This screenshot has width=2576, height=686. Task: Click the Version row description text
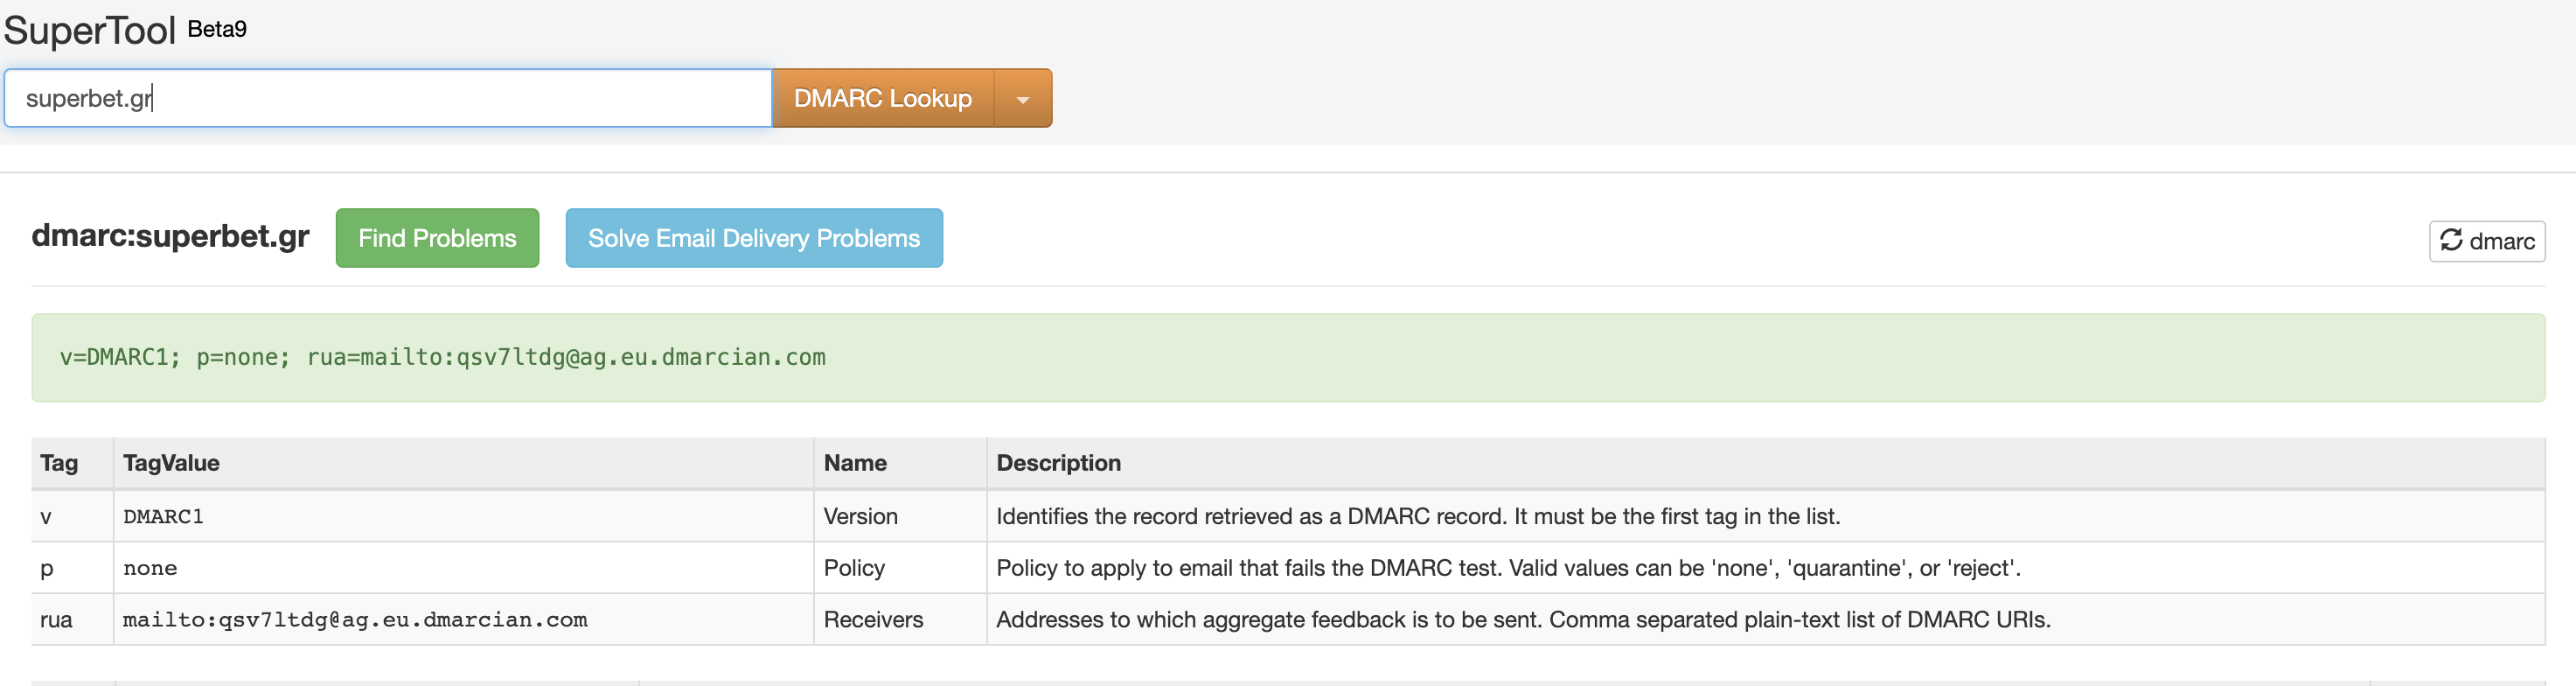pos(1418,516)
